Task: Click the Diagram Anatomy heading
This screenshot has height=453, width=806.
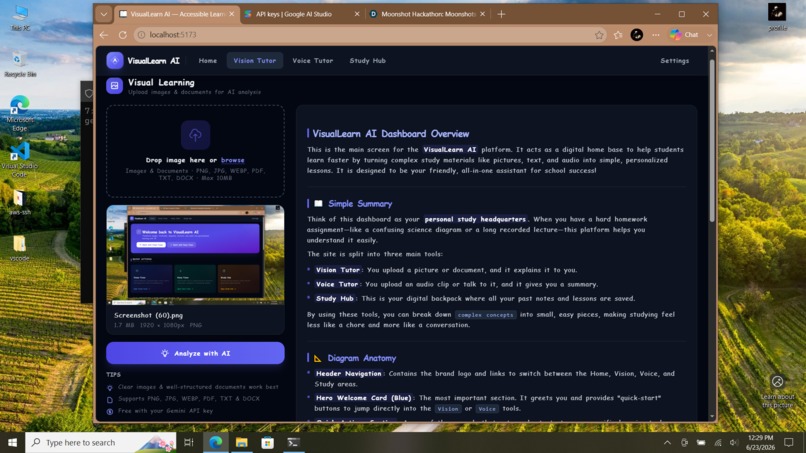Action: pos(362,358)
